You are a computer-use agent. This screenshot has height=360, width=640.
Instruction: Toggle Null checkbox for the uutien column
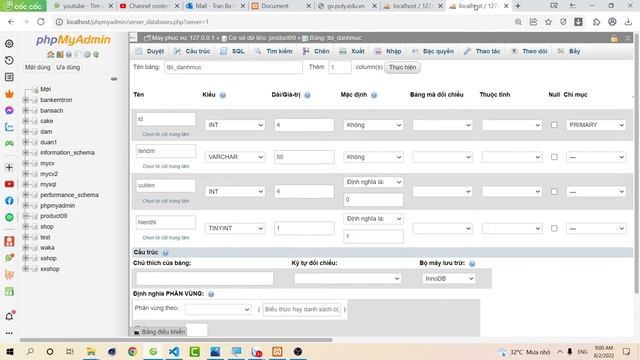554,191
